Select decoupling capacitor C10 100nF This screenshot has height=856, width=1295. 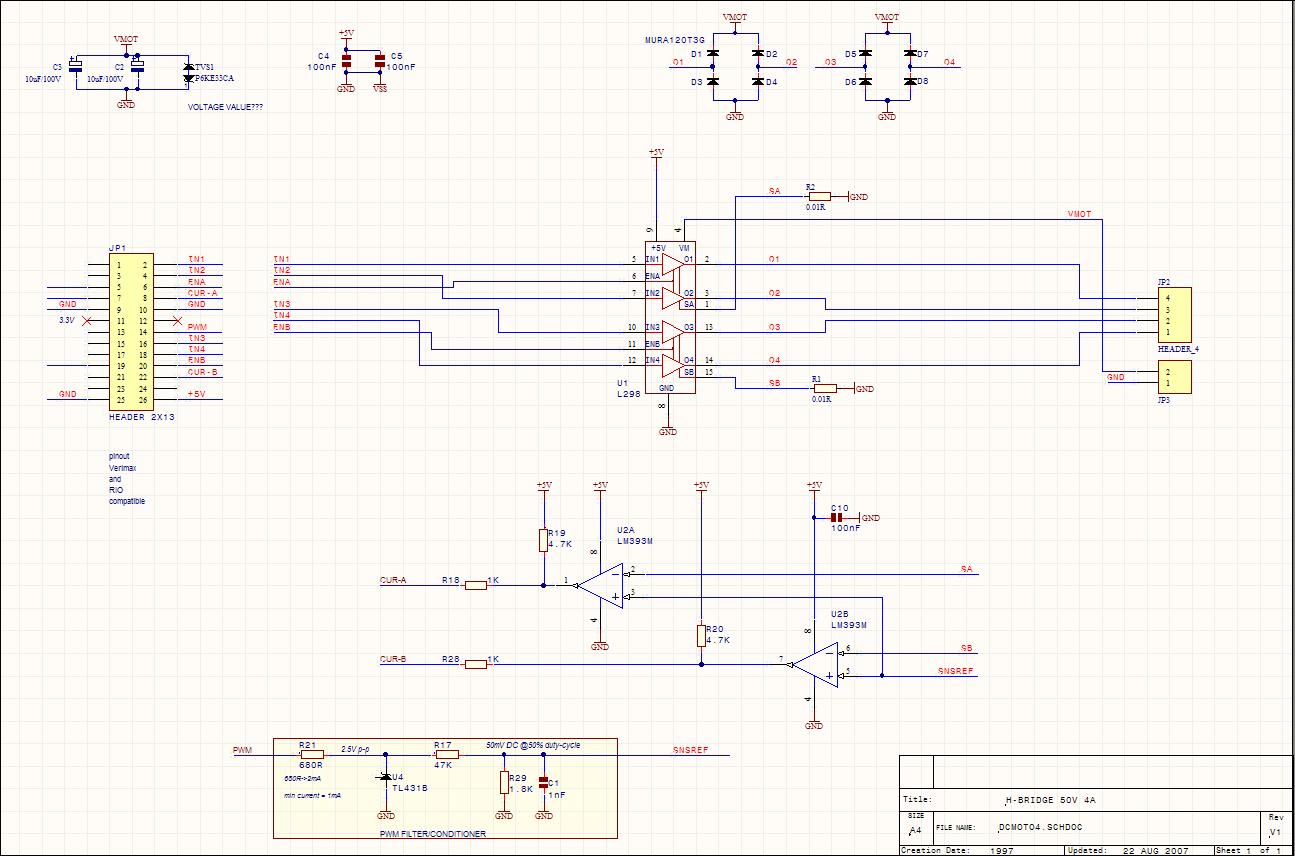[838, 517]
